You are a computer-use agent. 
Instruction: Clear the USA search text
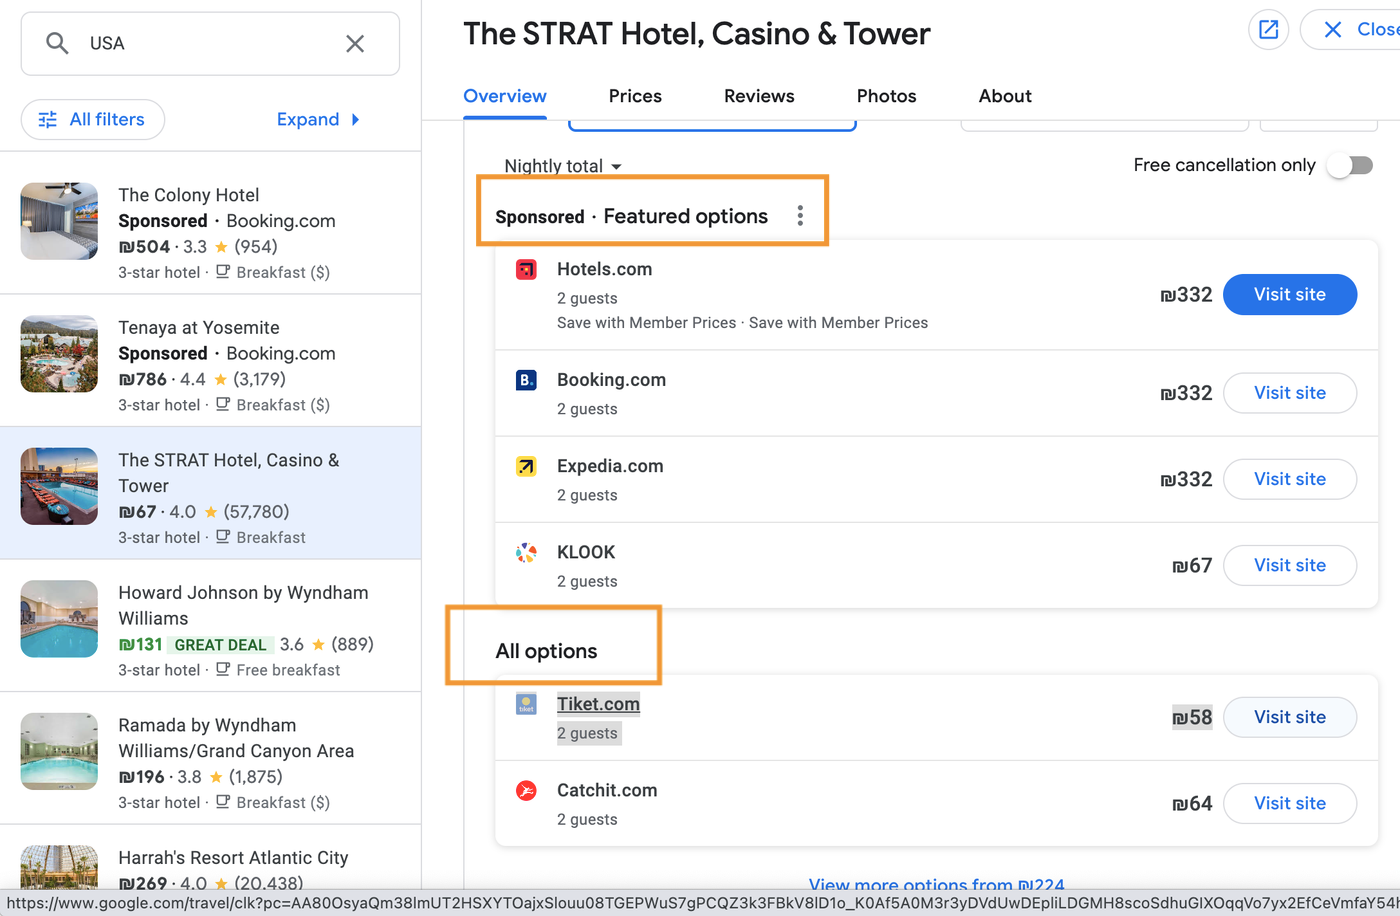click(x=355, y=43)
